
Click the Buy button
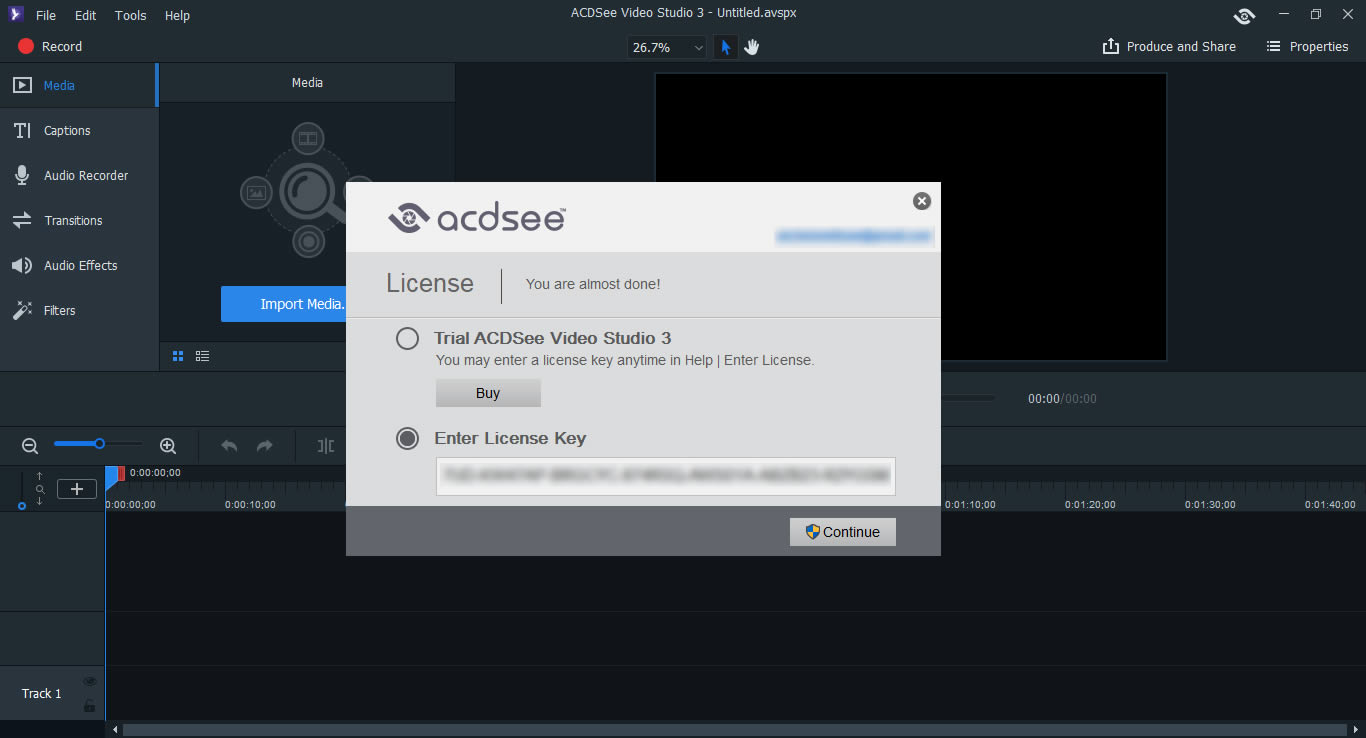pos(488,393)
